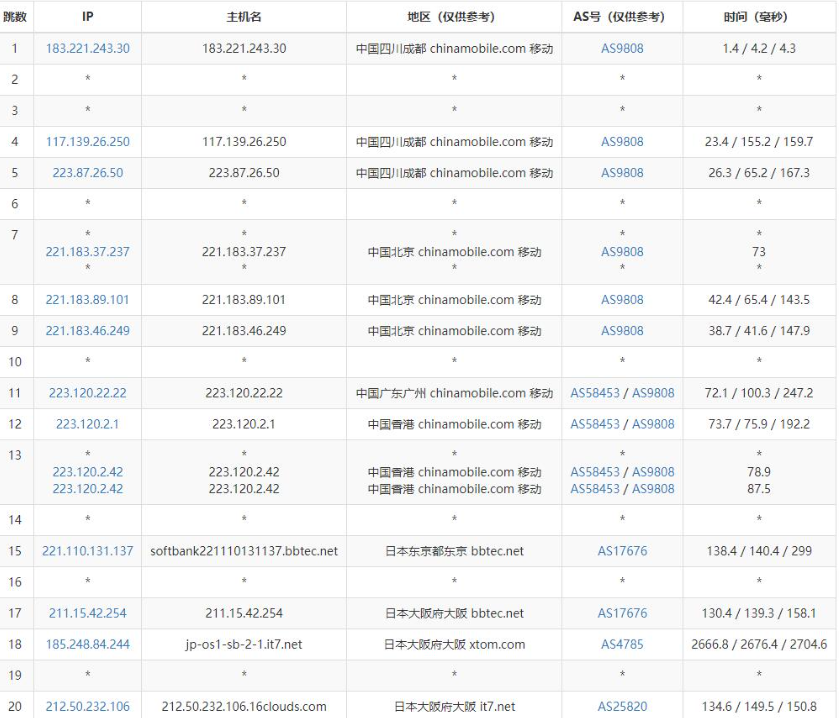Viewport: 839px width, 718px height.
Task: Click the 212.50.232.106 IP link at hop 20
Action: 87,707
